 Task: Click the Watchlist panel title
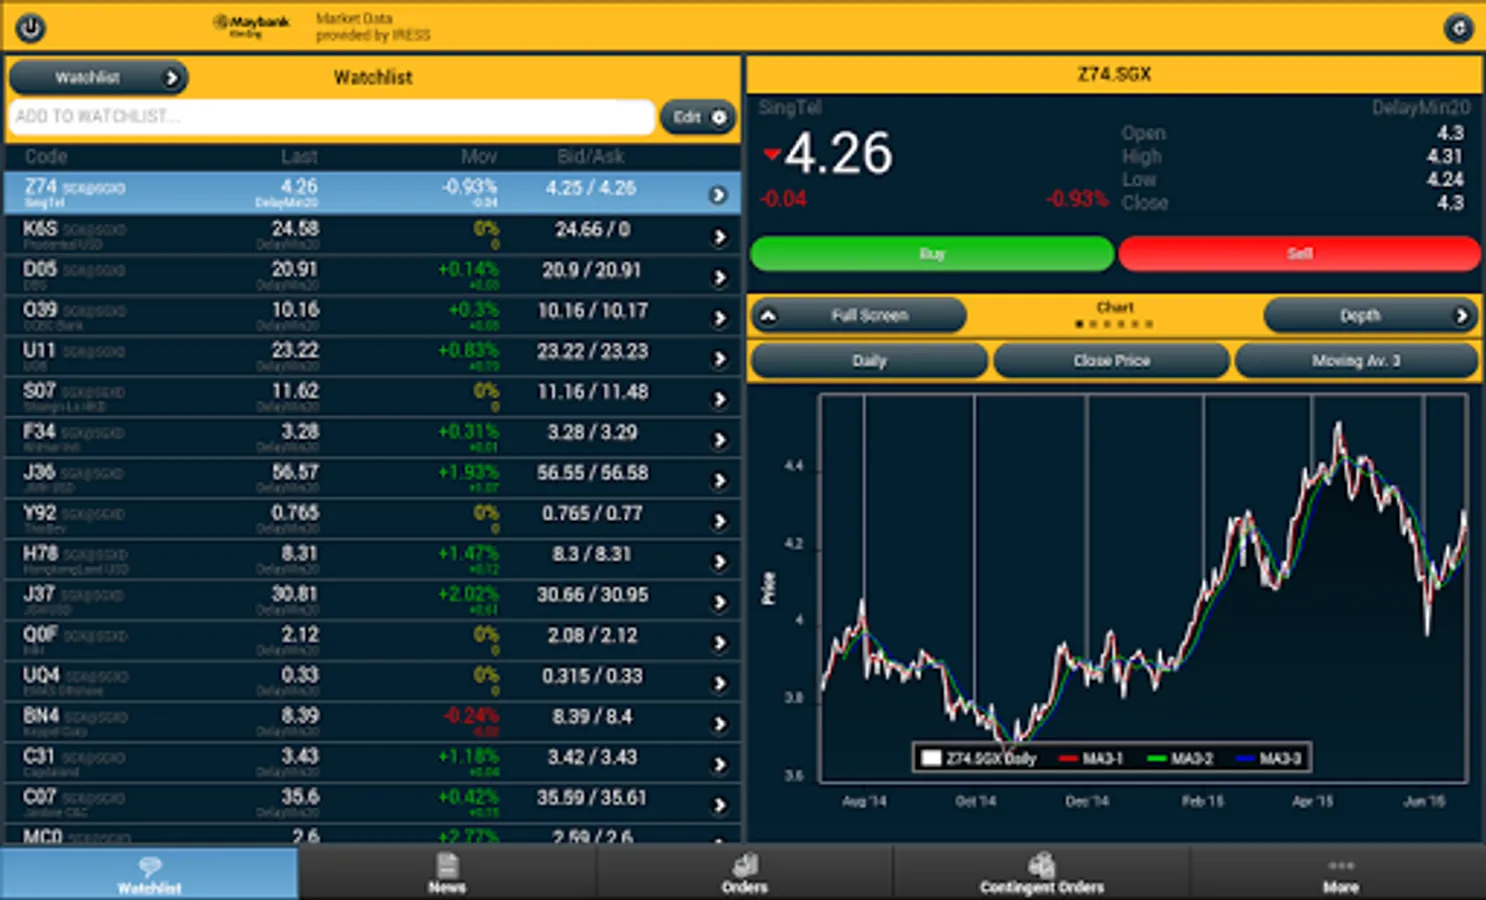[x=373, y=77]
